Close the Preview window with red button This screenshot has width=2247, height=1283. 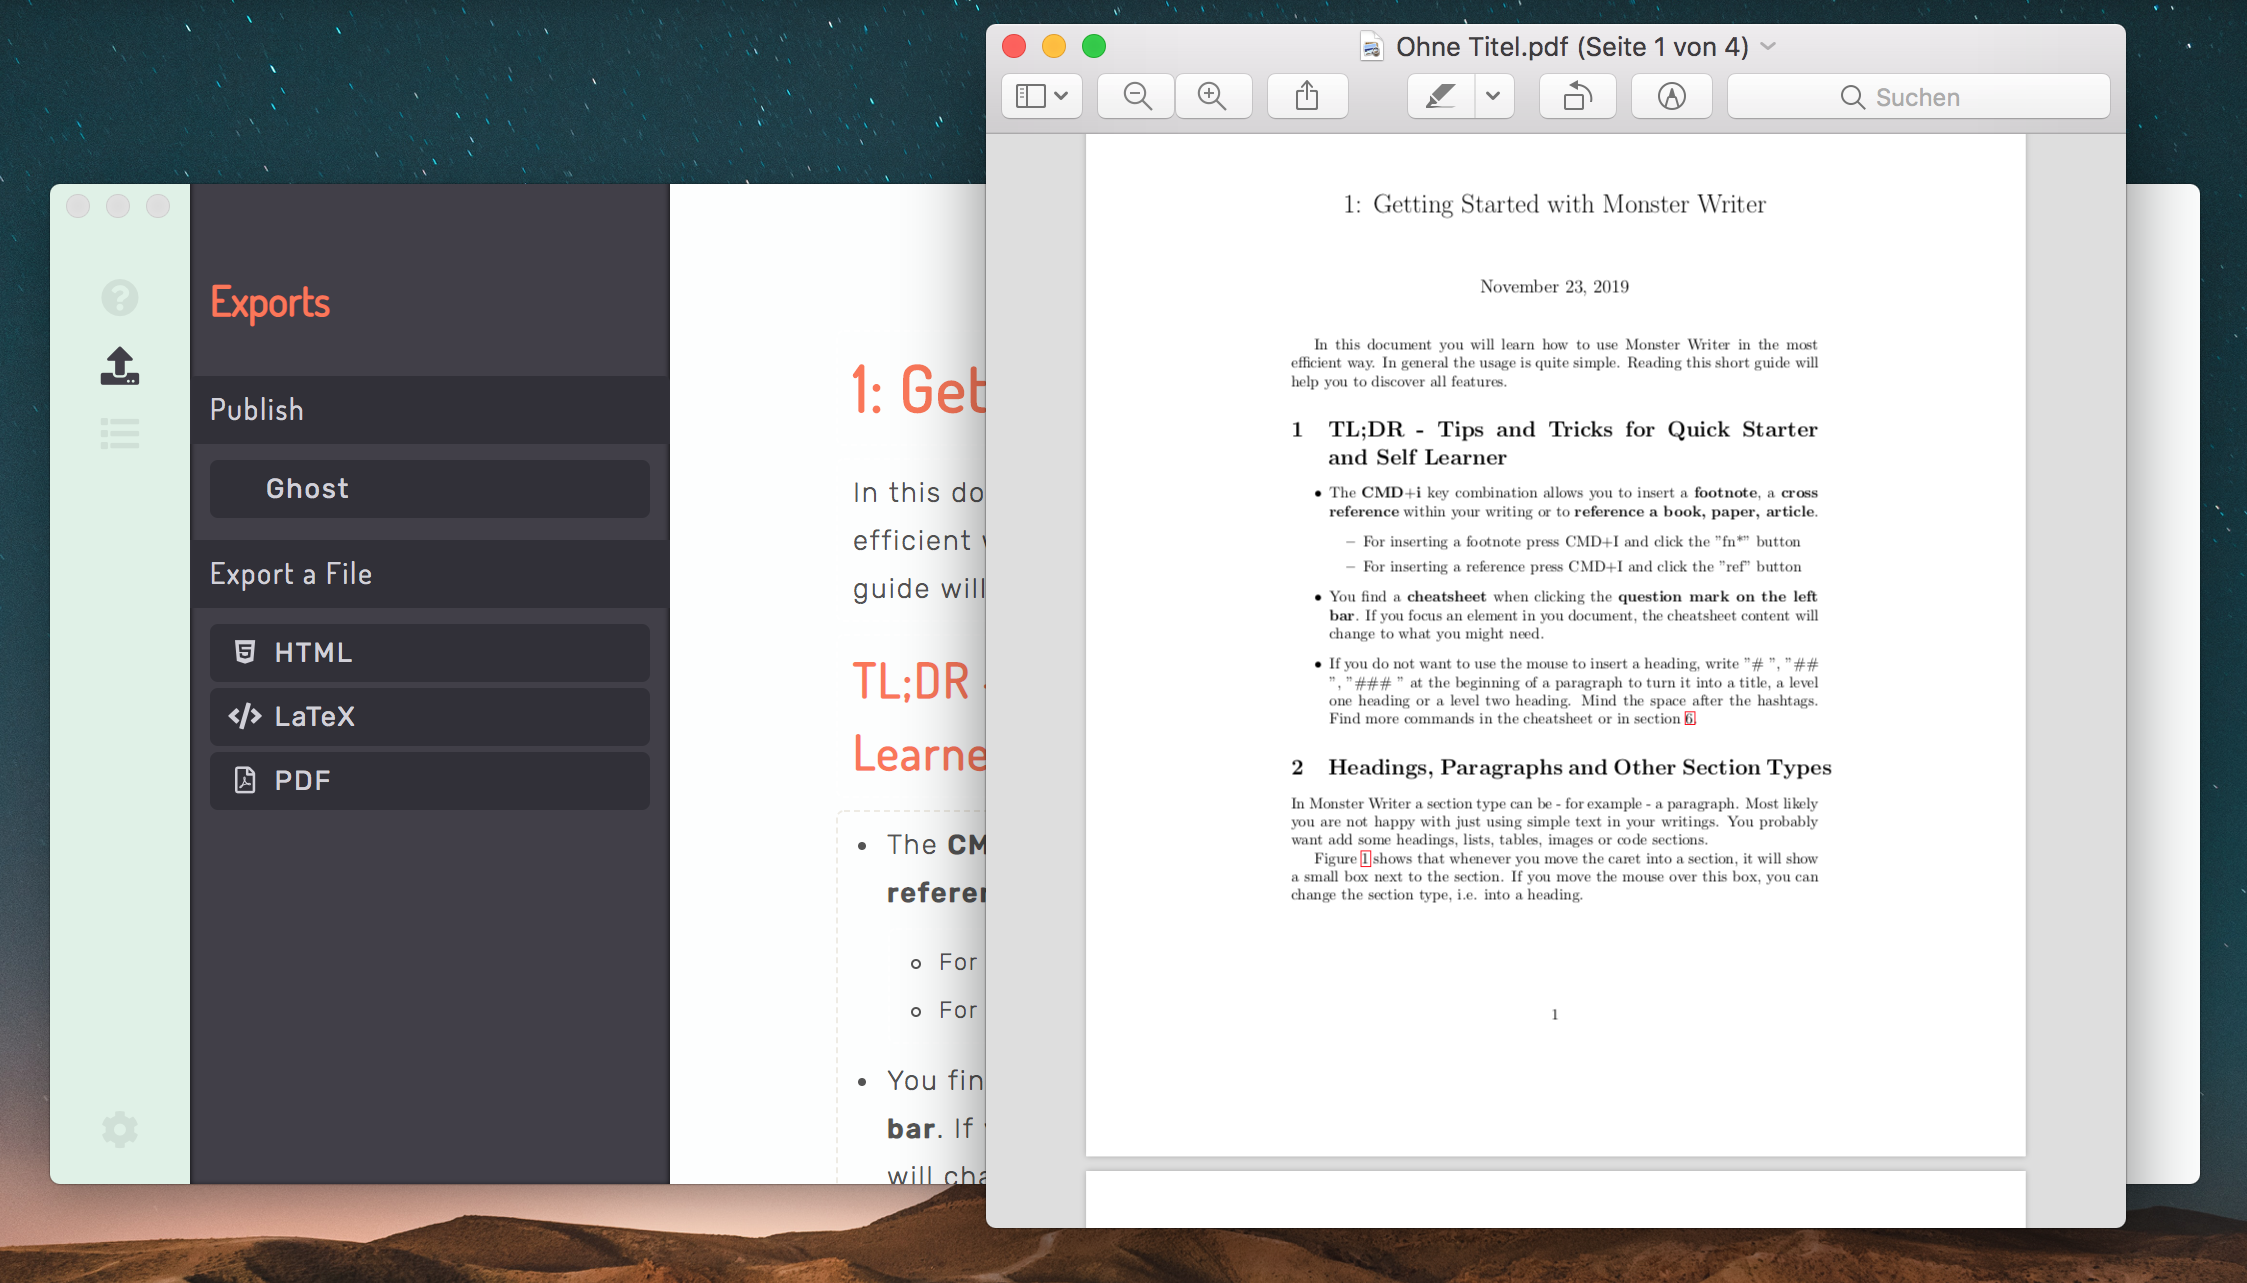point(1014,46)
